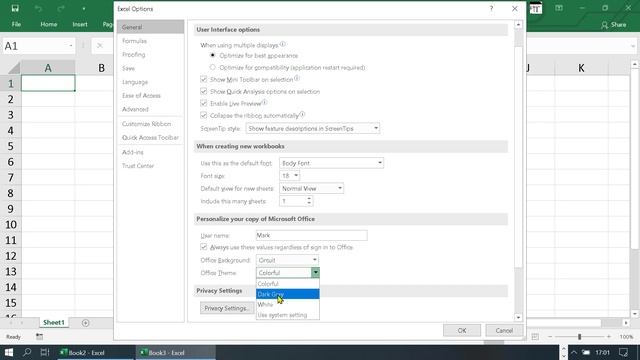This screenshot has width=640, height=360.
Task: Click info icon beside multiple displays label
Action: click(x=282, y=44)
